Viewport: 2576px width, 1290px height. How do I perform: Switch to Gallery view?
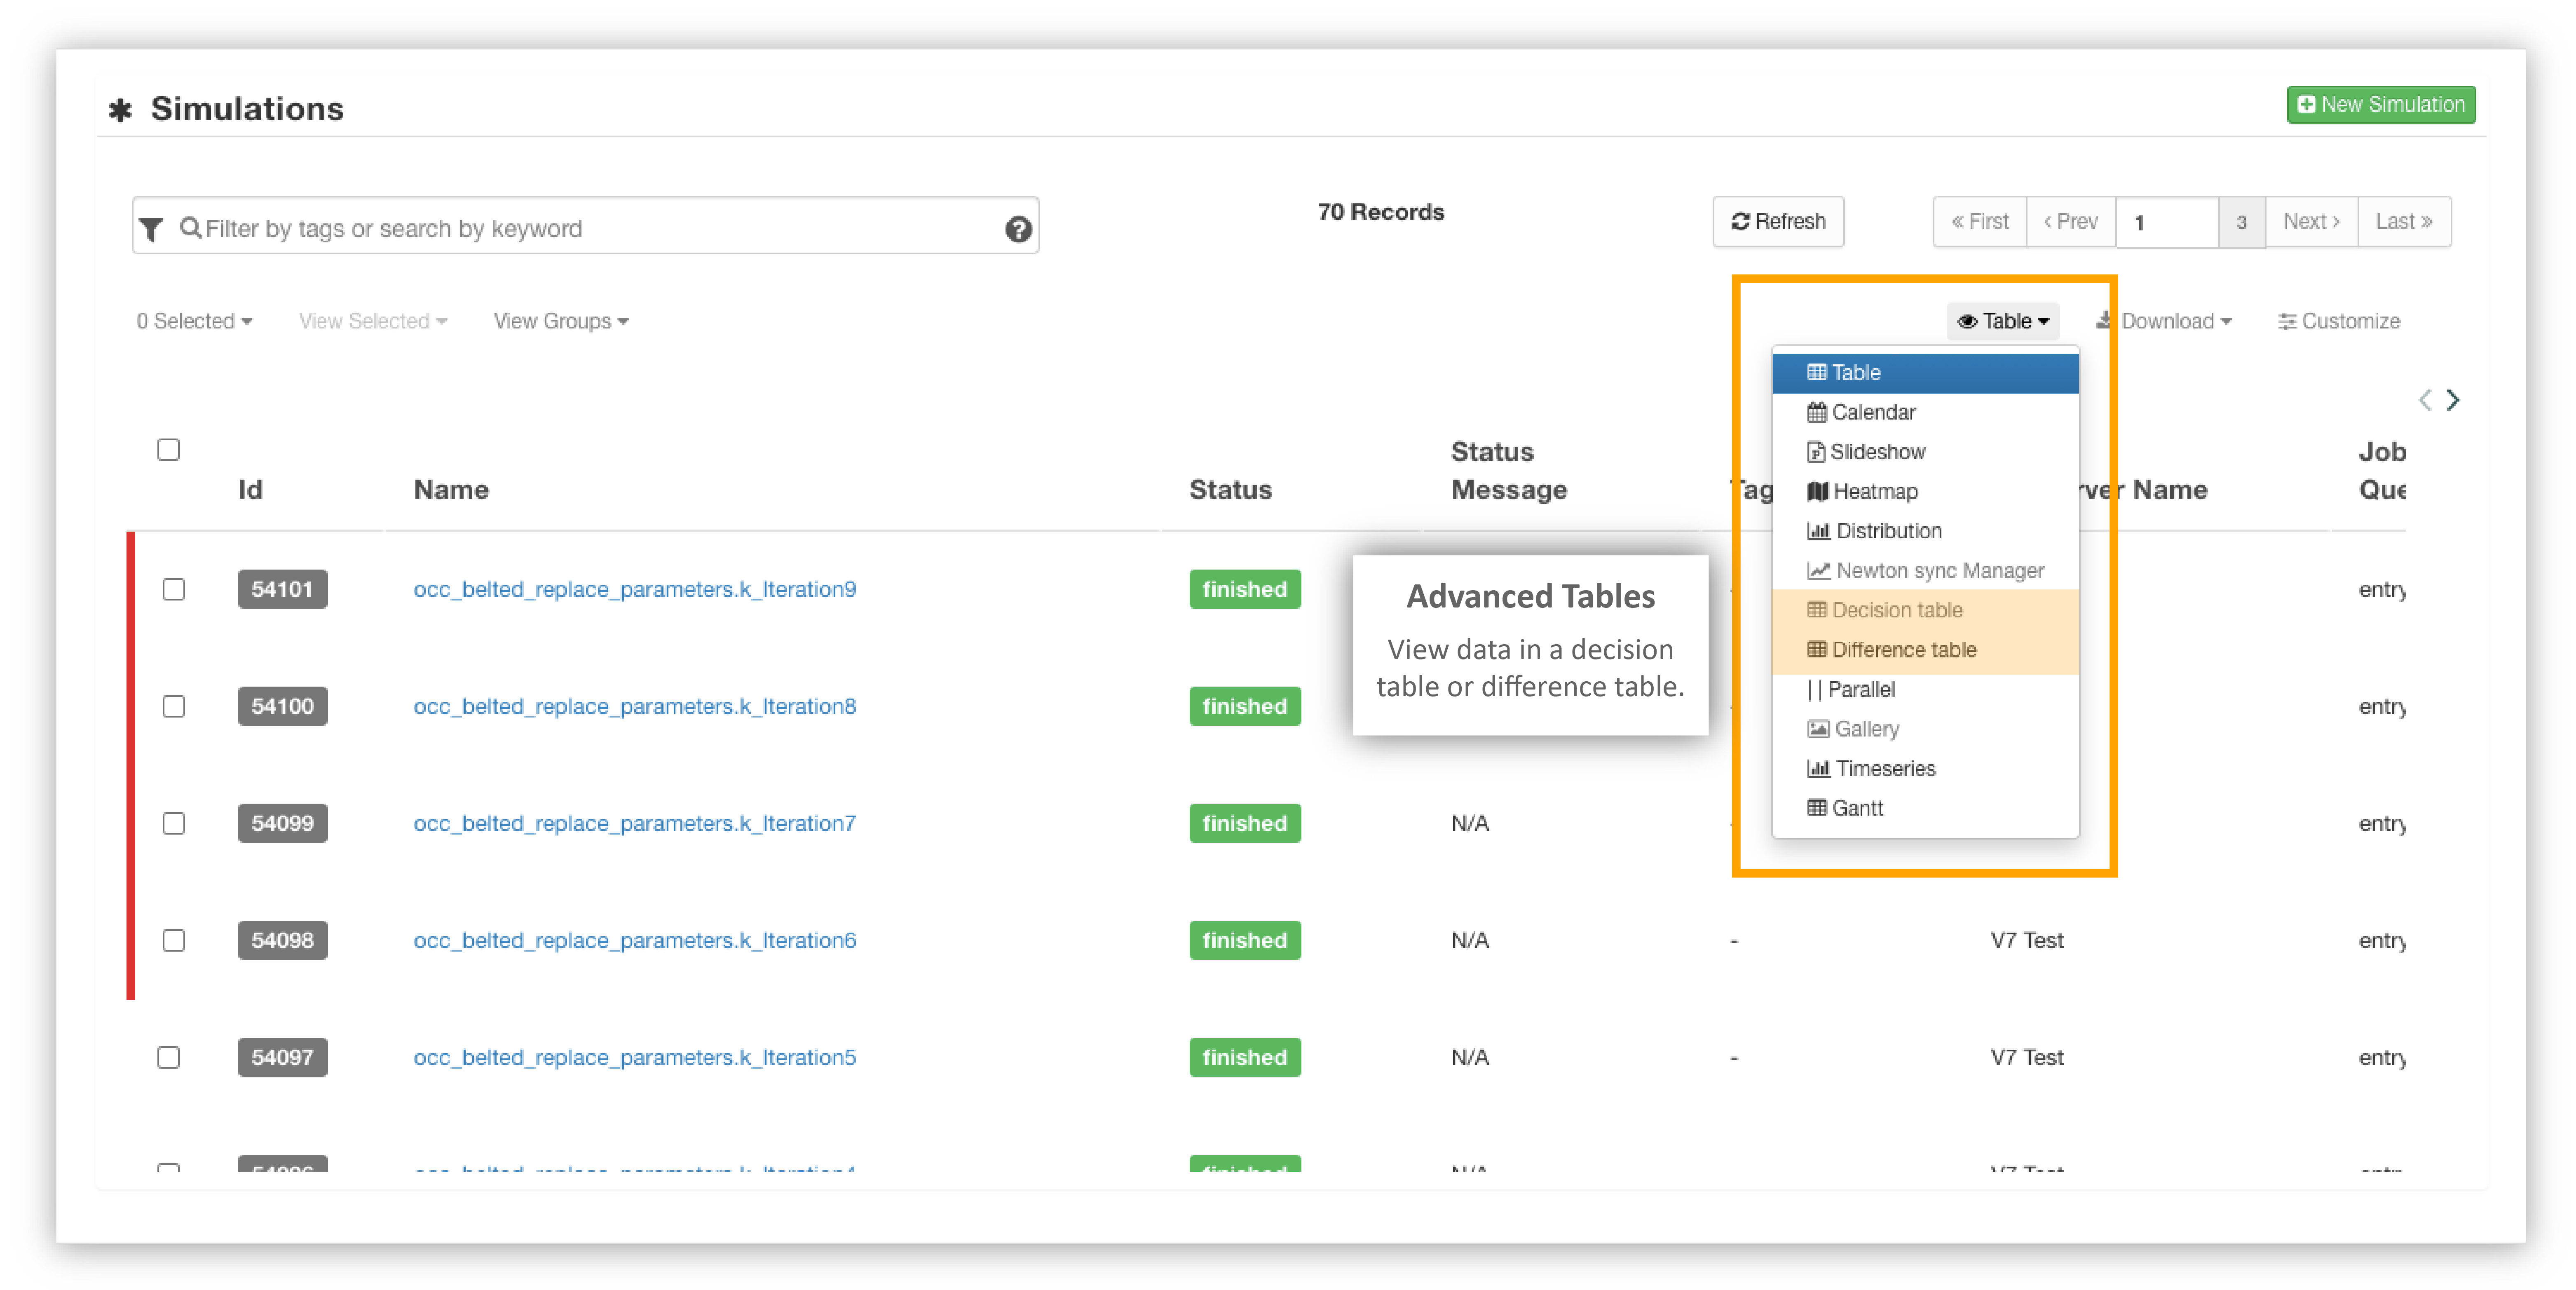point(1925,729)
